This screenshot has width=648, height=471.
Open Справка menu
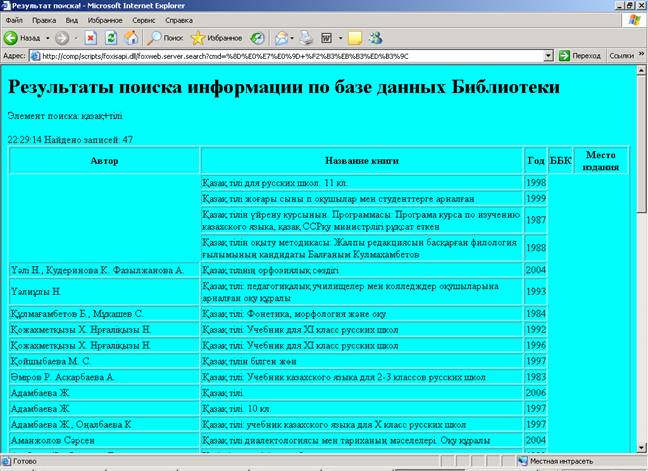(179, 20)
